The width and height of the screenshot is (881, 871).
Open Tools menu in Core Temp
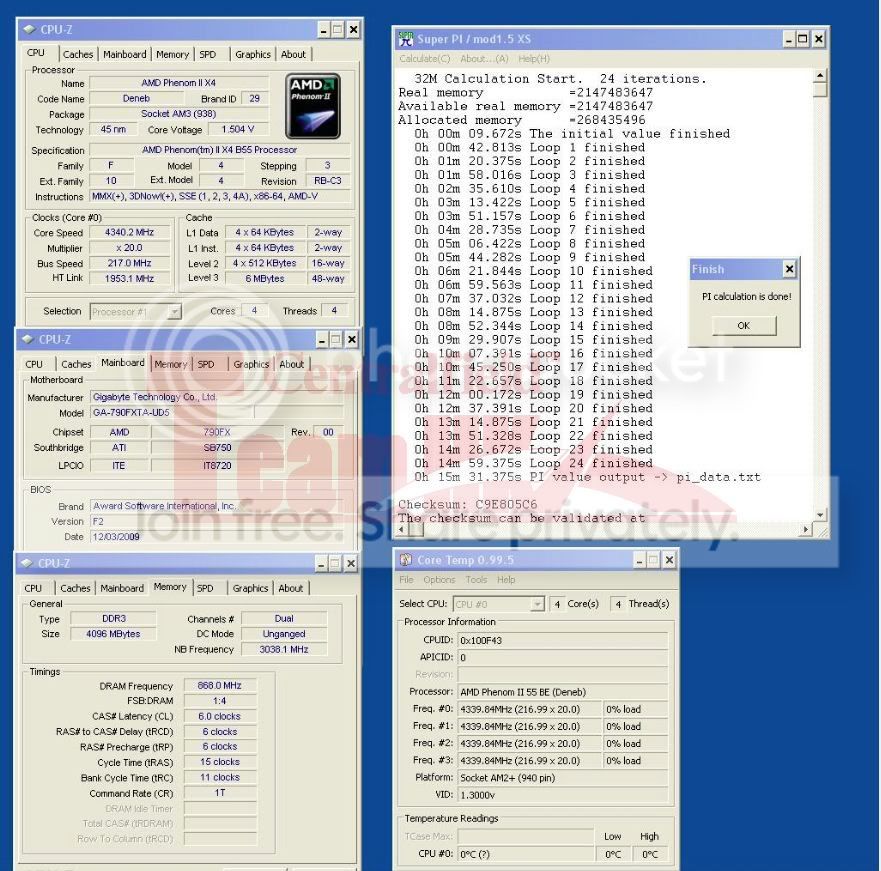click(476, 580)
